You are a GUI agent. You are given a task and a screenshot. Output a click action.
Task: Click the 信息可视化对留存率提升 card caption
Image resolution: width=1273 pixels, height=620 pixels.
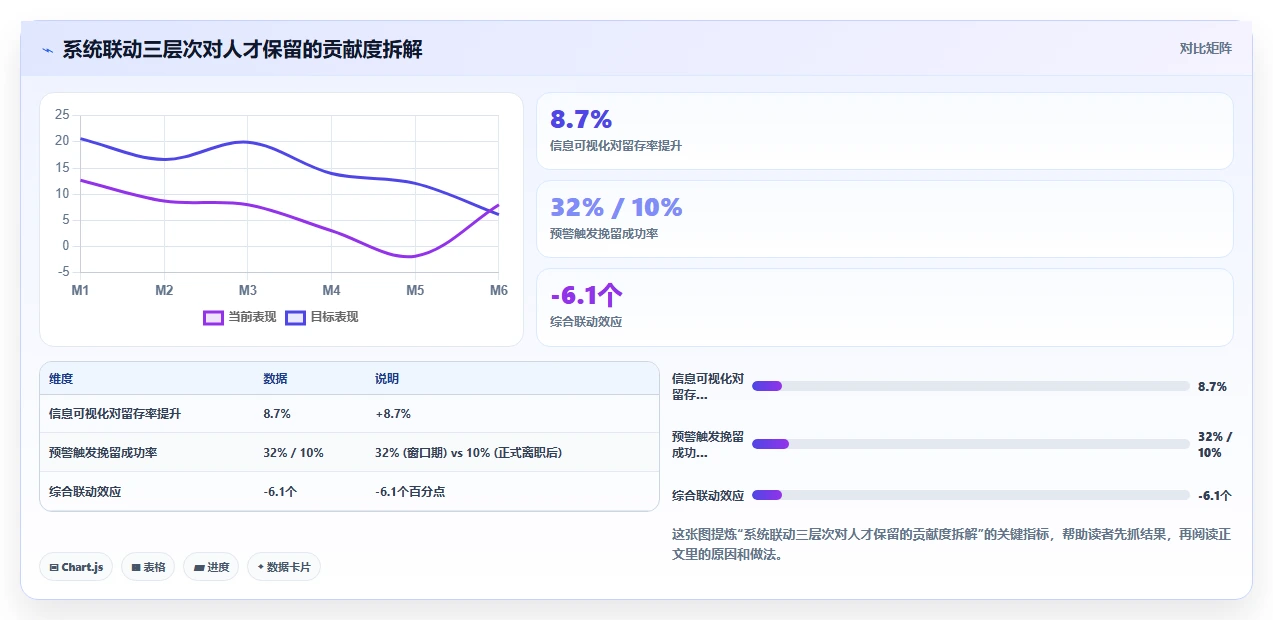coord(616,146)
